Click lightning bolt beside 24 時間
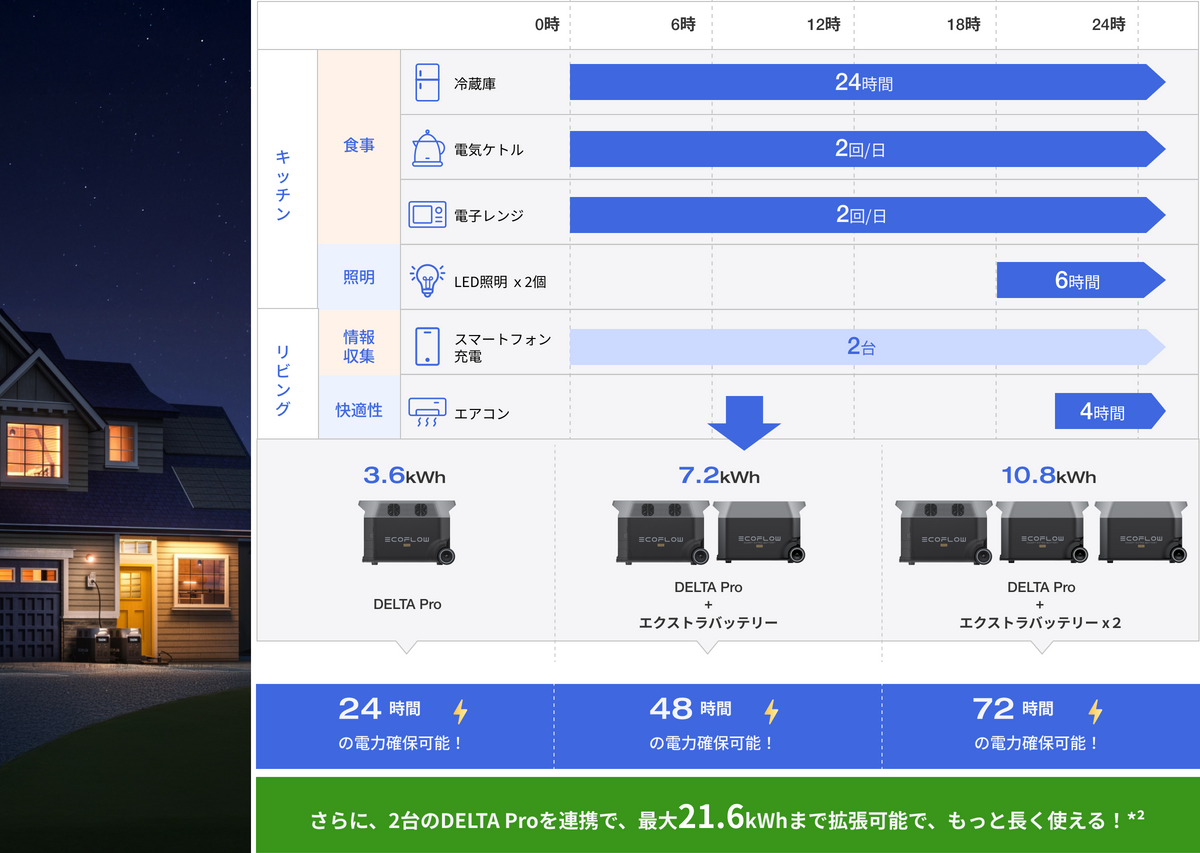Viewport: 1200px width, 853px height. coord(460,711)
